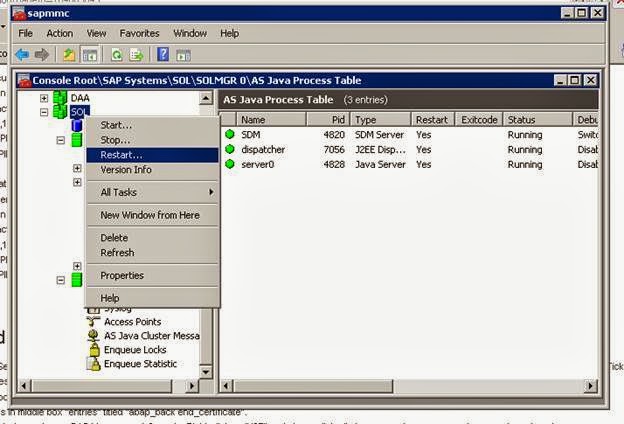
Task: Click tree pane scroll down arrow
Action: [x=206, y=372]
